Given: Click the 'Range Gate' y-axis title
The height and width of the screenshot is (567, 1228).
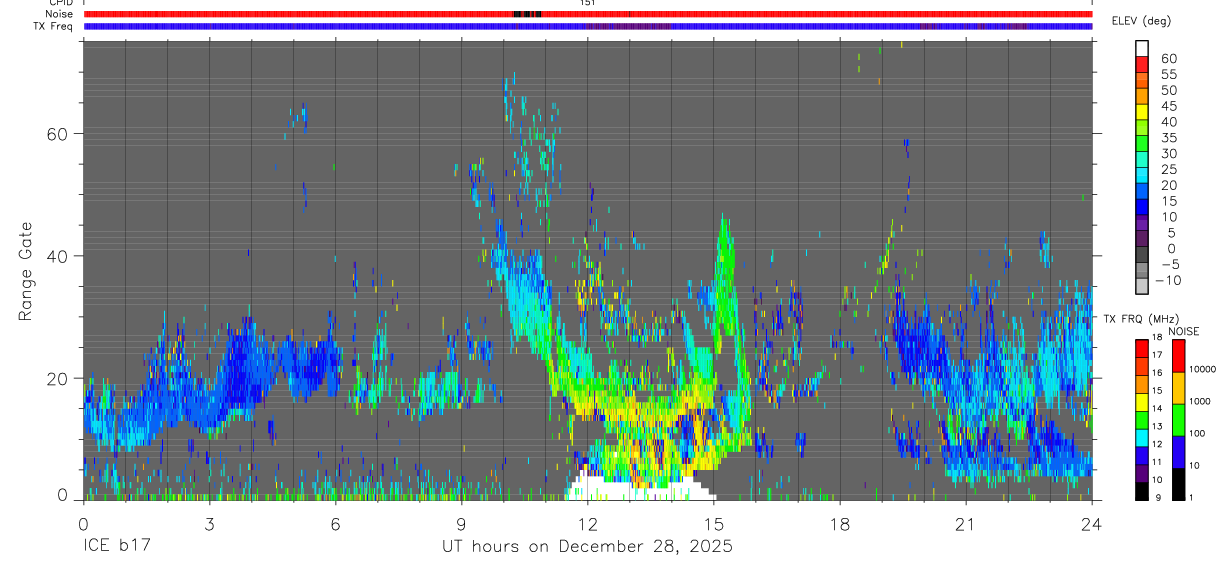Looking at the screenshot, I should point(27,270).
